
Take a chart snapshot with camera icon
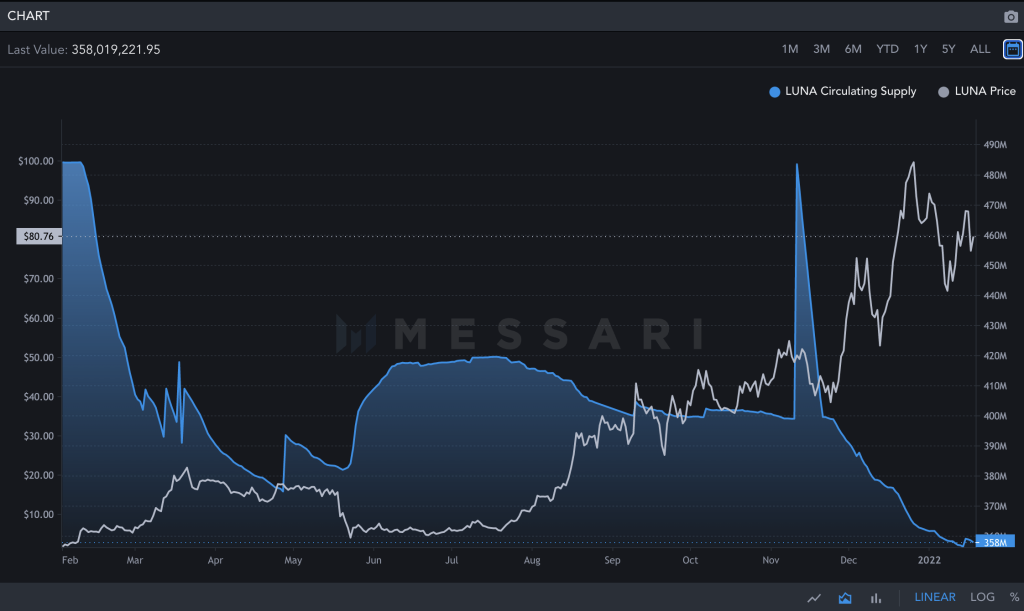click(1010, 16)
